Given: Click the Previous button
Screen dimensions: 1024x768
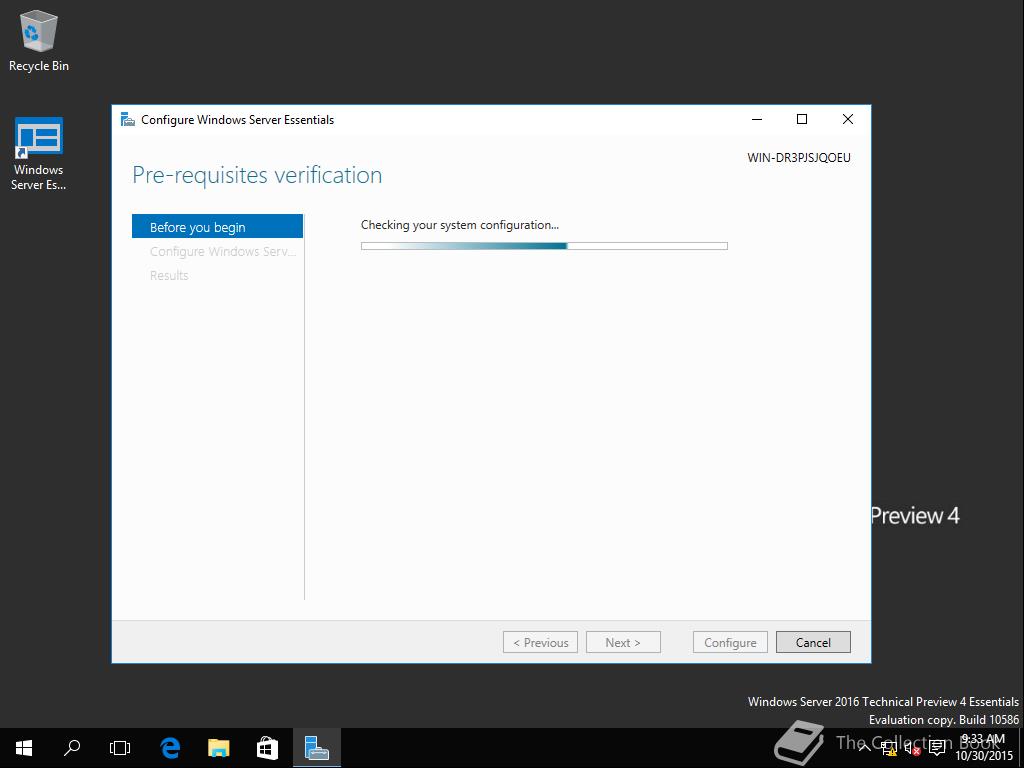Looking at the screenshot, I should coord(540,643).
